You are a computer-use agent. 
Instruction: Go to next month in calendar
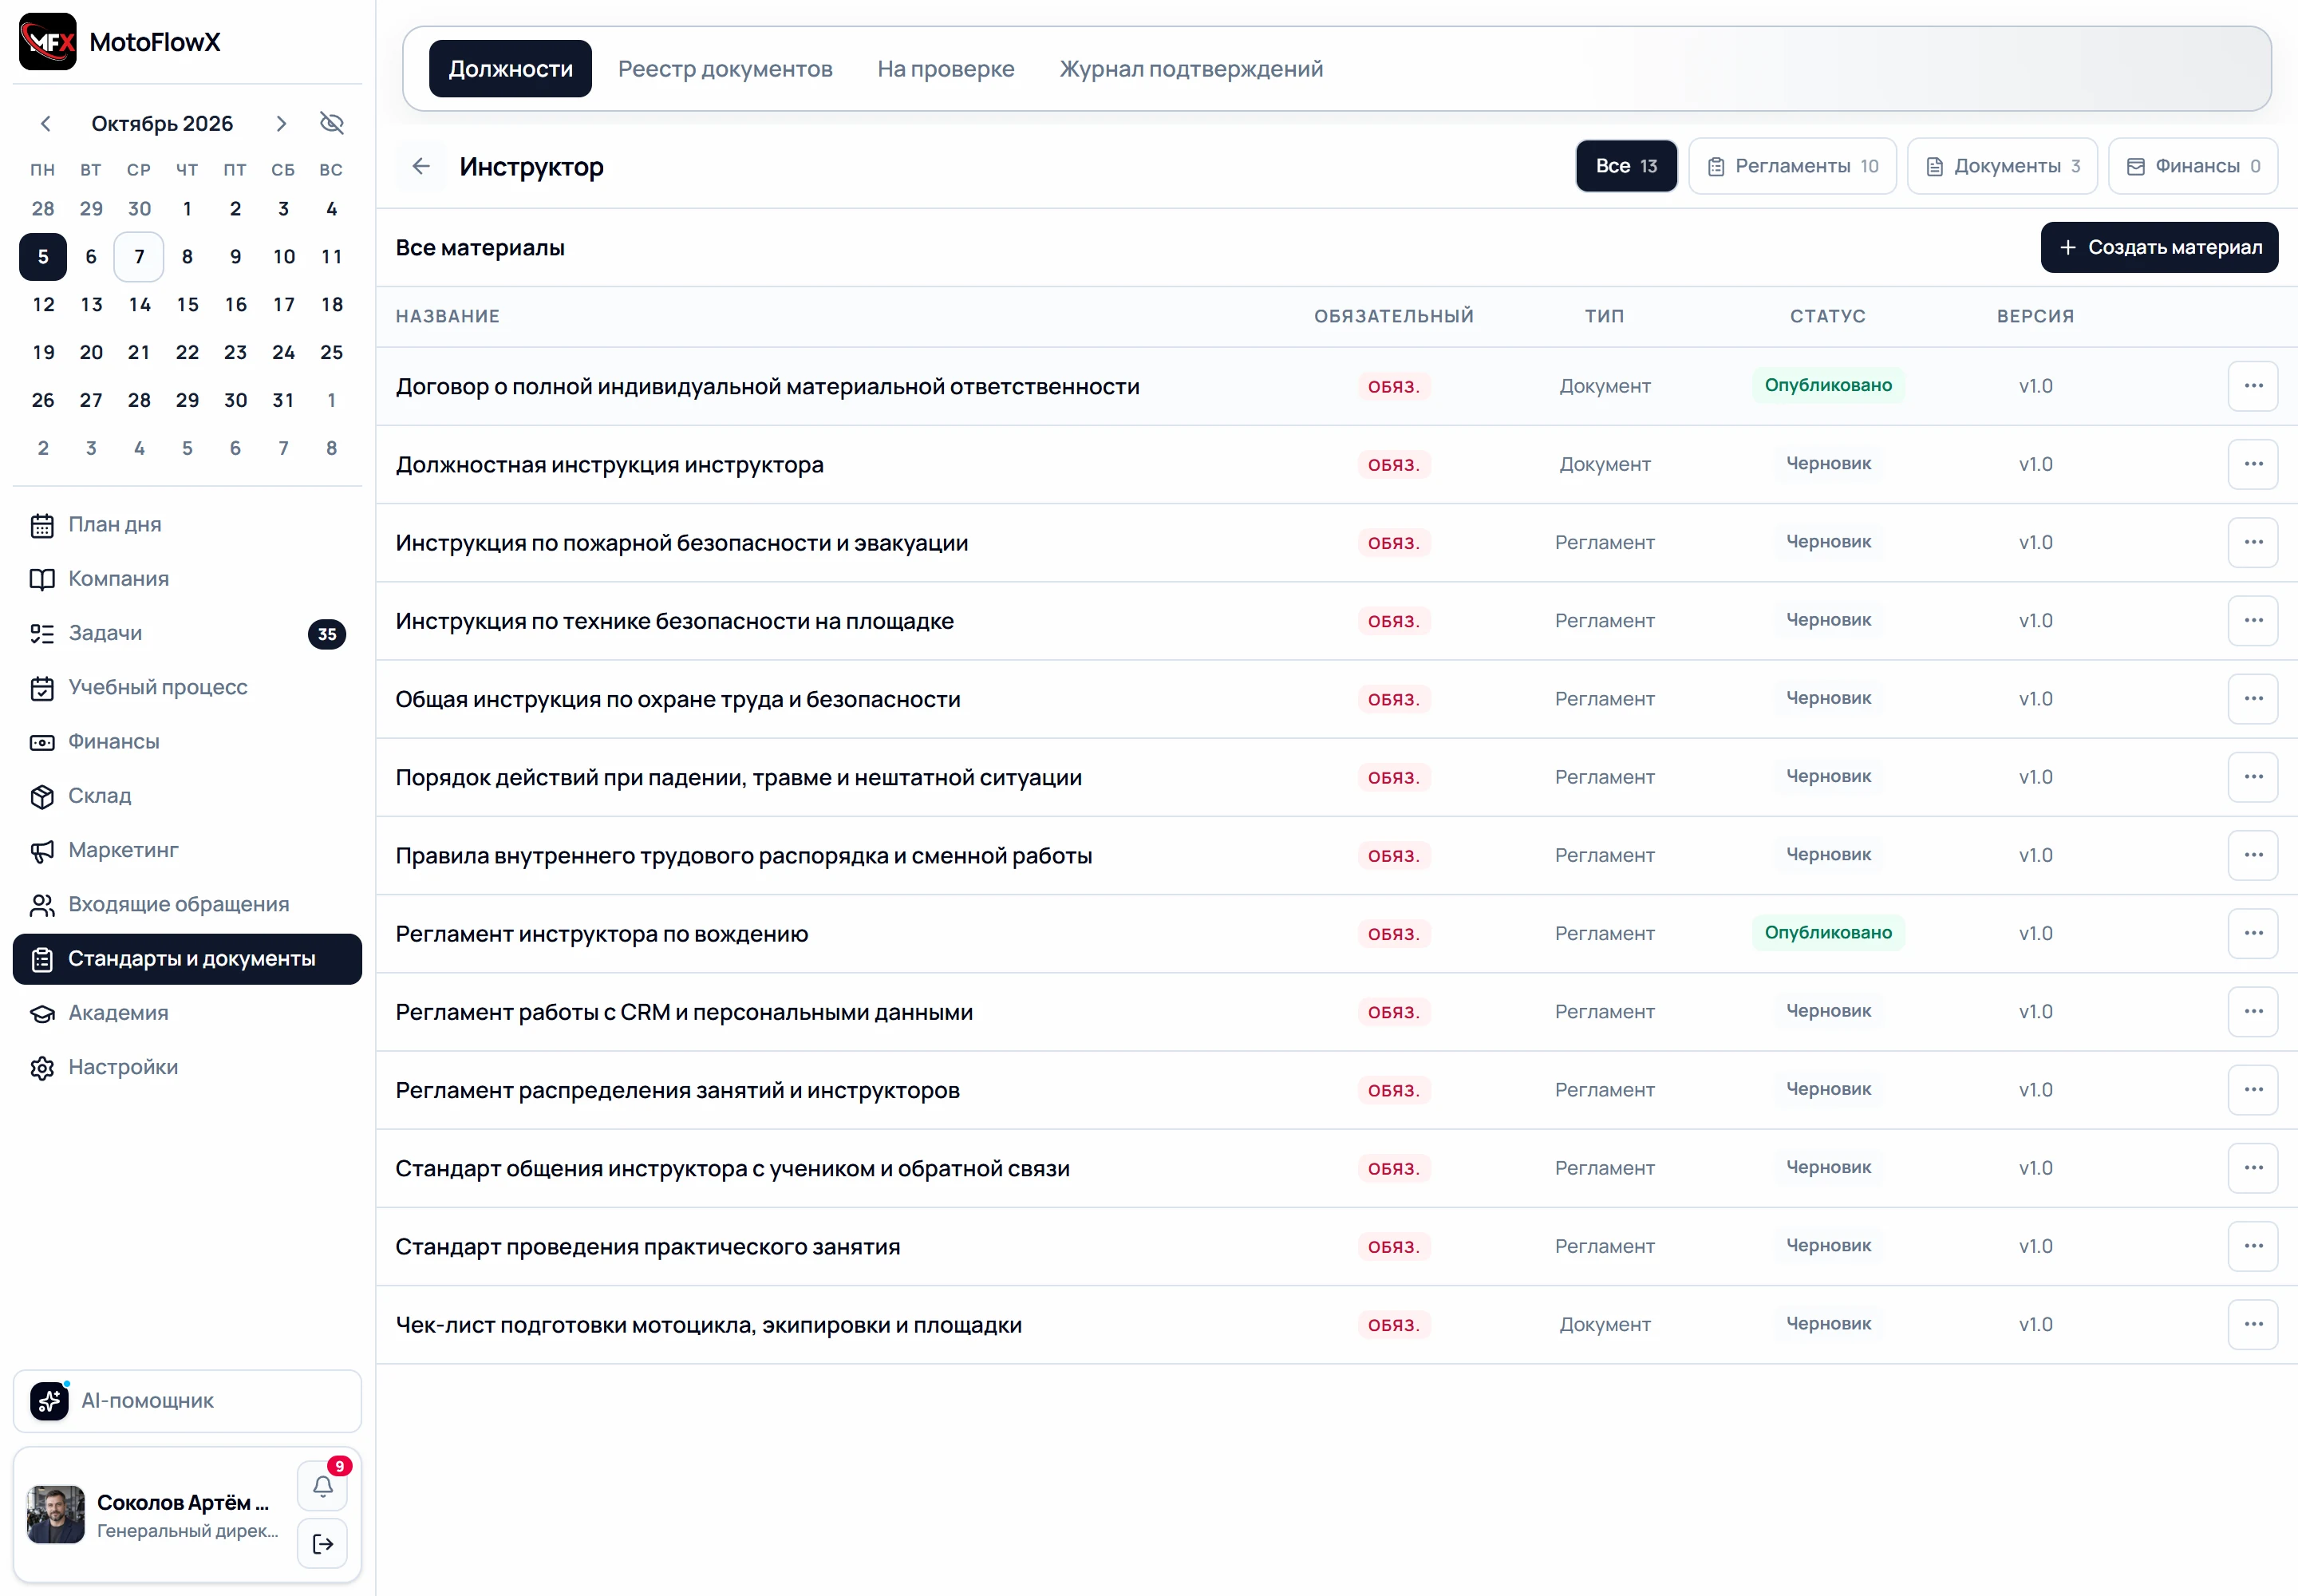pos(281,123)
